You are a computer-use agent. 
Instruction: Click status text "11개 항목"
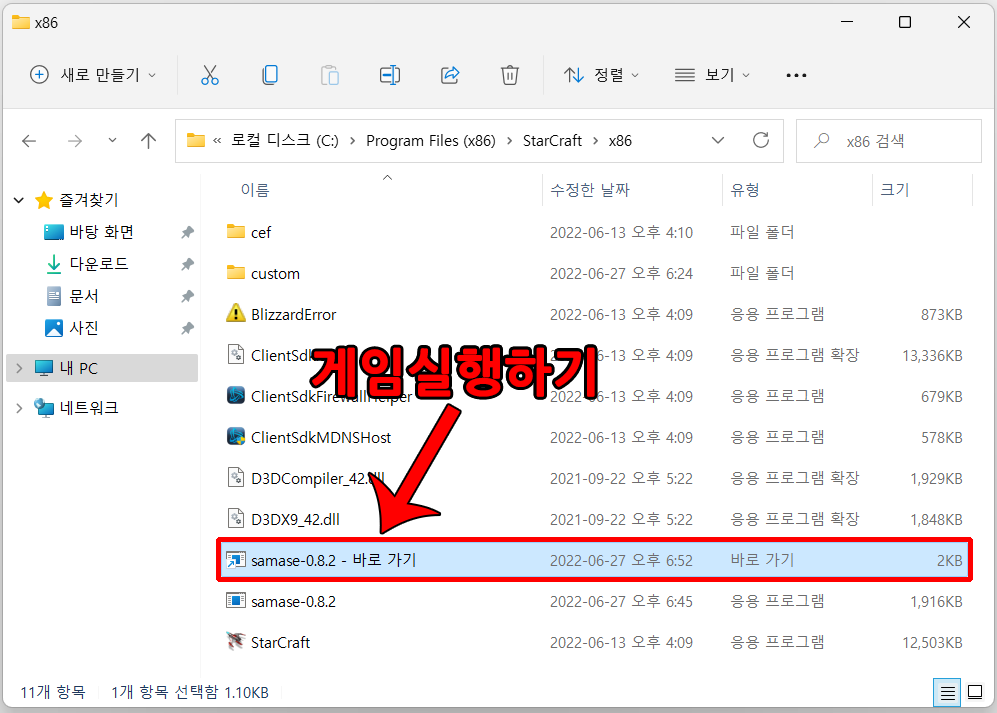point(53,692)
